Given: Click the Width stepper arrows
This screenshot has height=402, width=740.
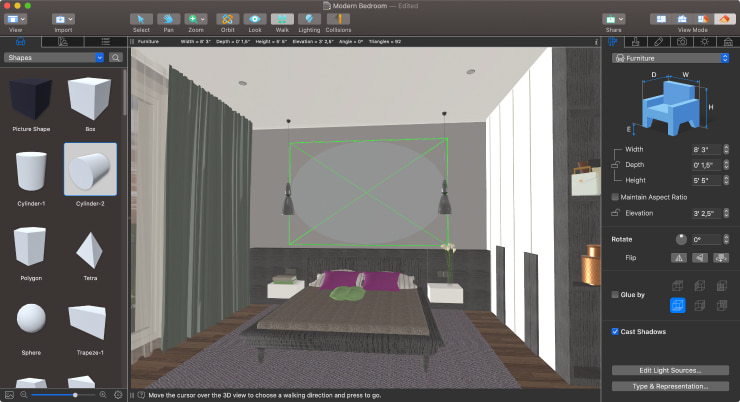Looking at the screenshot, I should pos(726,150).
